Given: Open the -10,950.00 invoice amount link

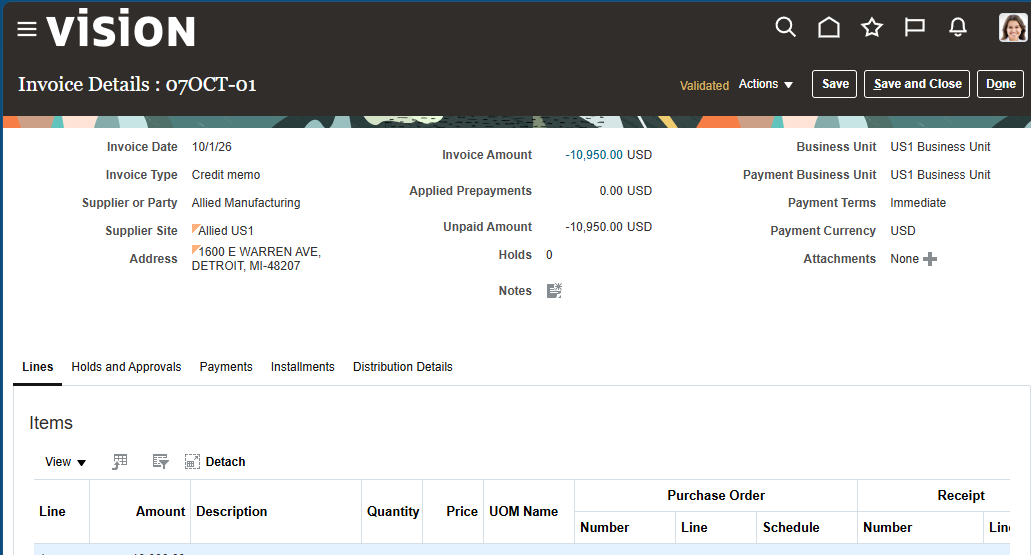Looking at the screenshot, I should click(594, 155).
